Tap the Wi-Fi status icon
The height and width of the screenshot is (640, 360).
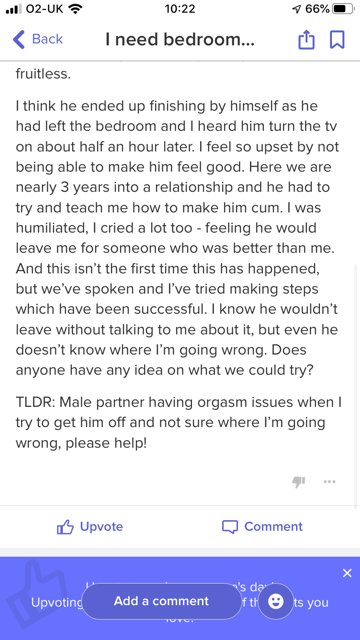pyautogui.click(x=75, y=9)
